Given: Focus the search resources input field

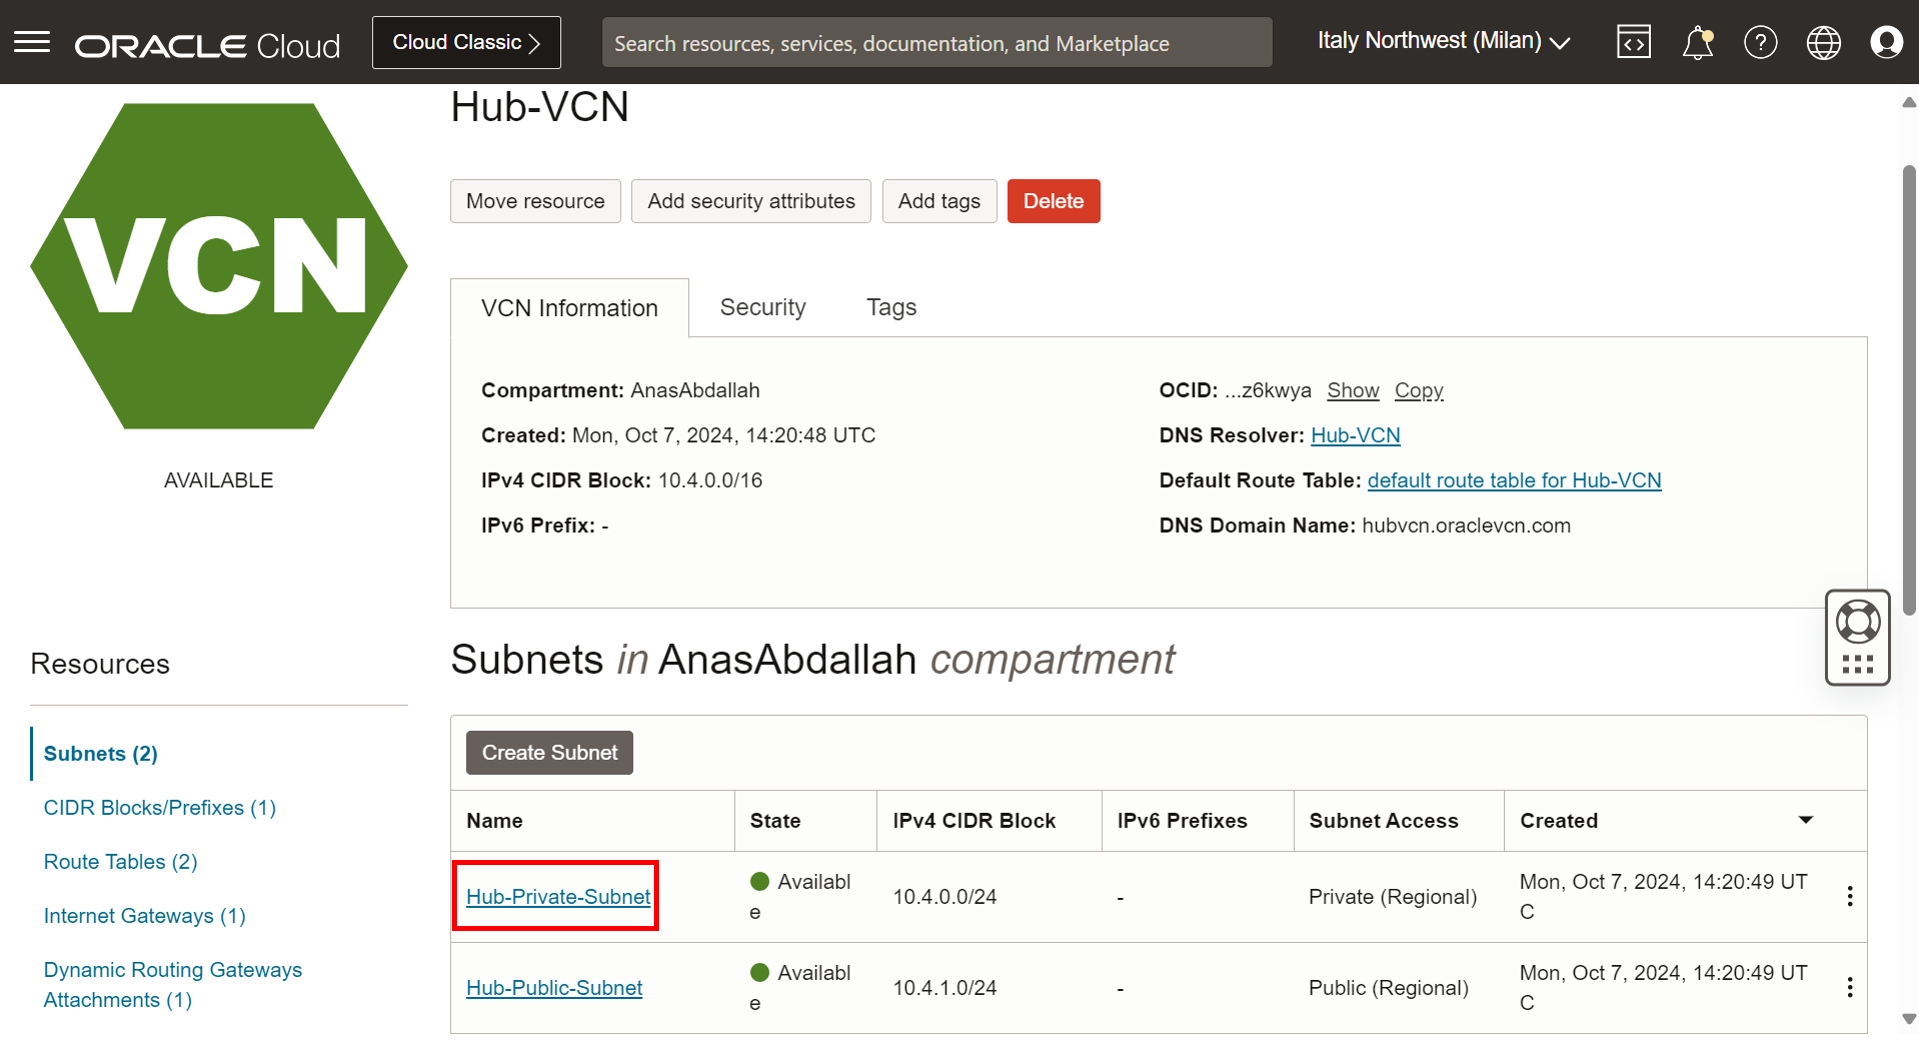Looking at the screenshot, I should pos(937,42).
